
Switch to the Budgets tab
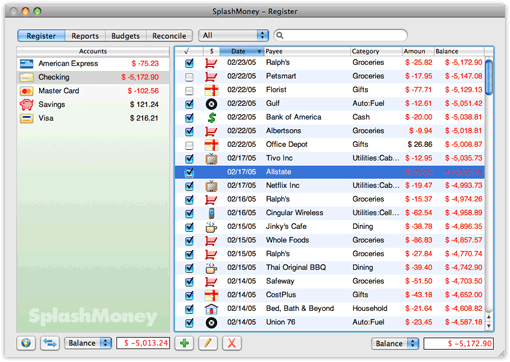(125, 36)
